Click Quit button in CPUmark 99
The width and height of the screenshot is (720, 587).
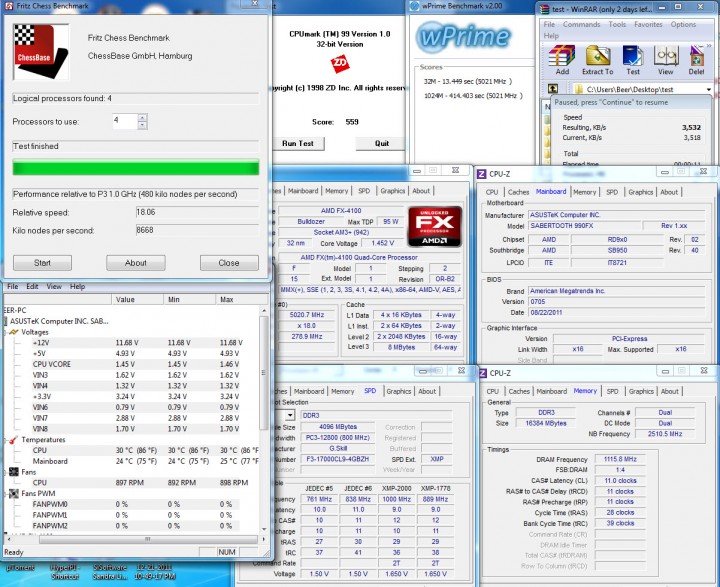pyautogui.click(x=382, y=143)
